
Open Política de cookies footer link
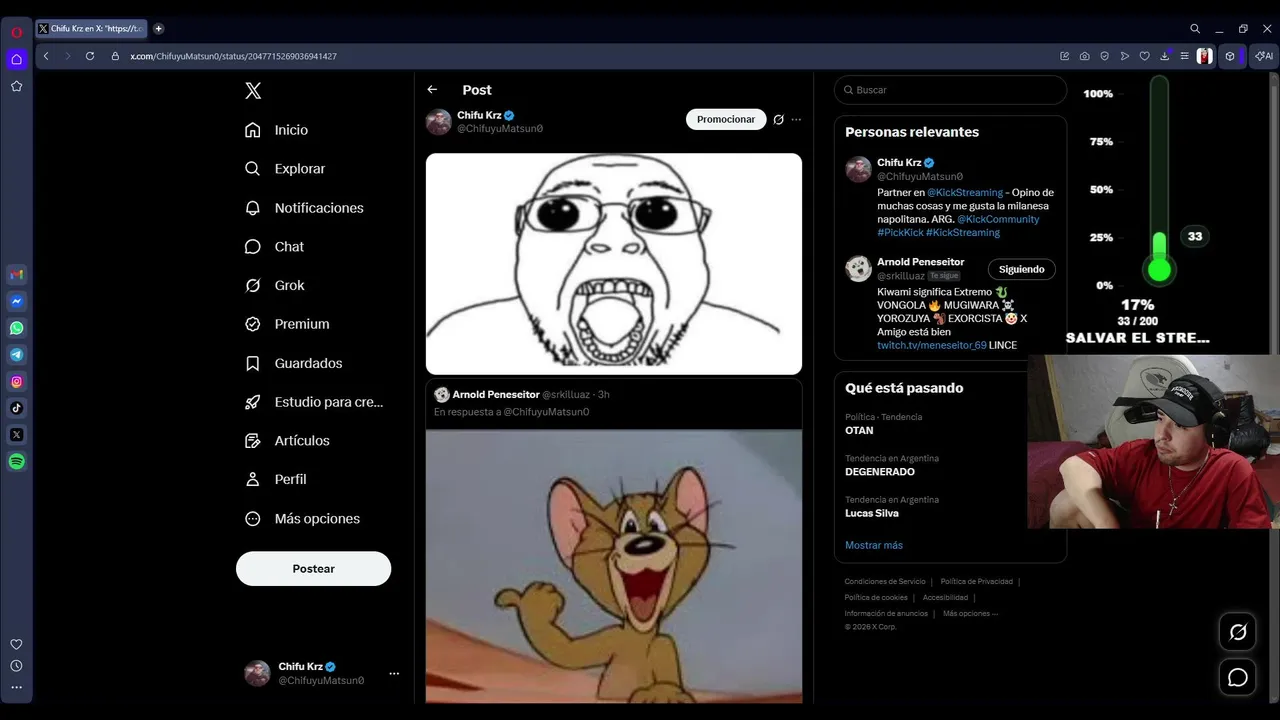[x=876, y=598]
